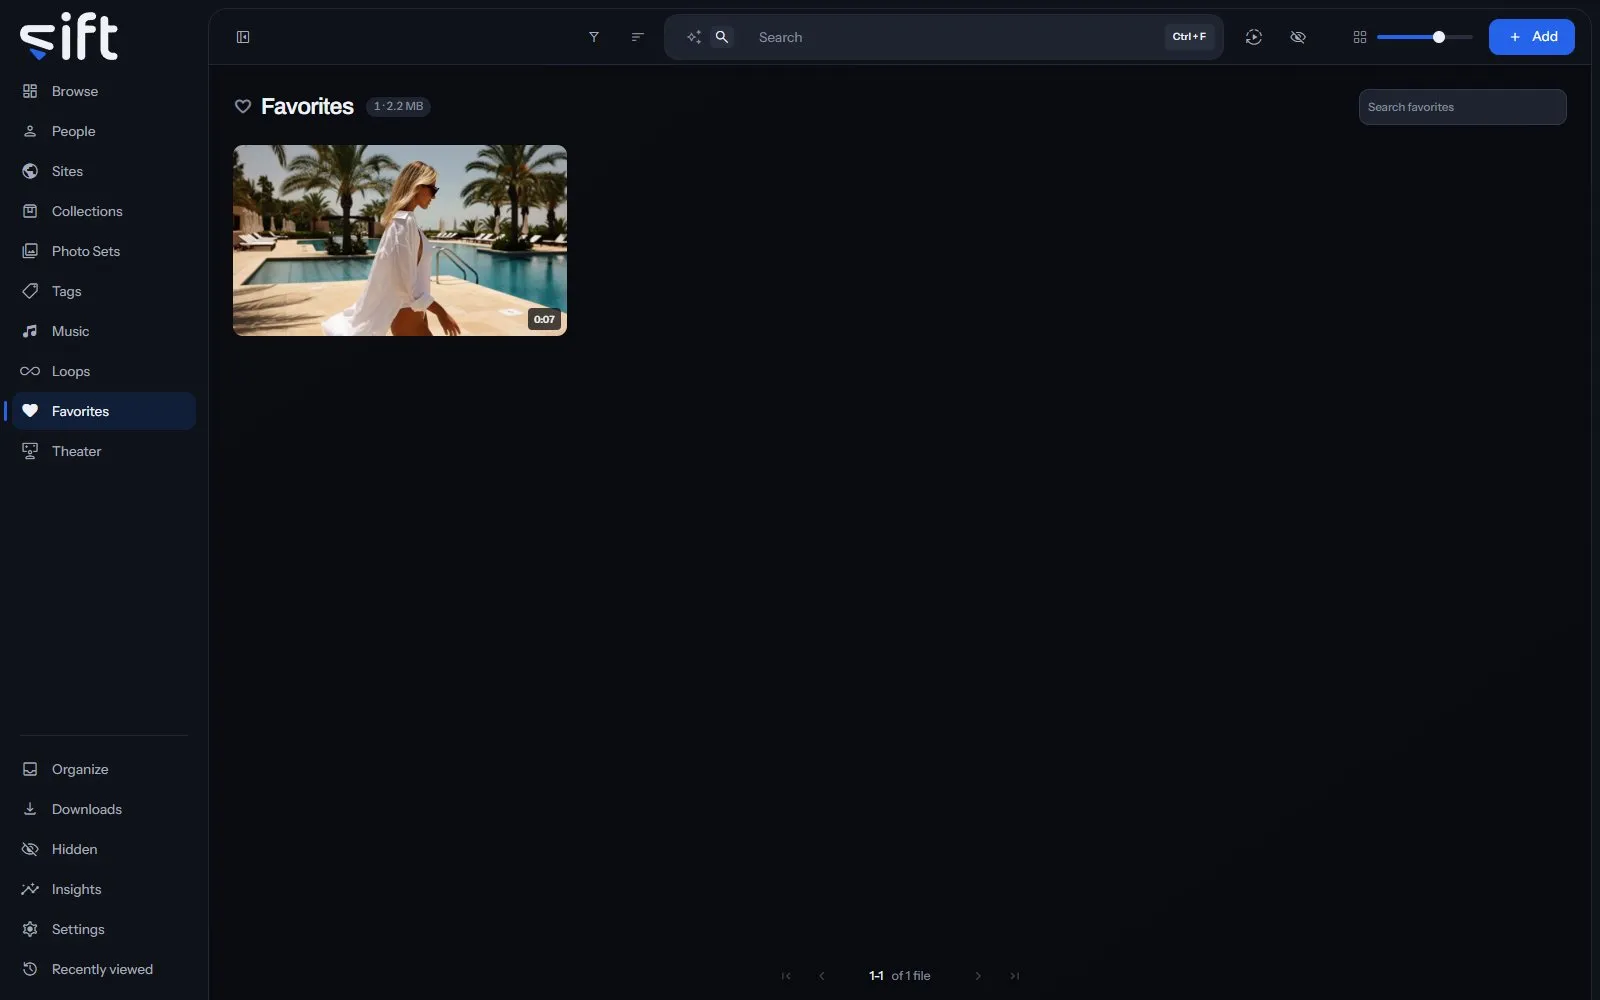This screenshot has height=1000, width=1600.
Task: Go to previous page chevron
Action: coord(822,976)
